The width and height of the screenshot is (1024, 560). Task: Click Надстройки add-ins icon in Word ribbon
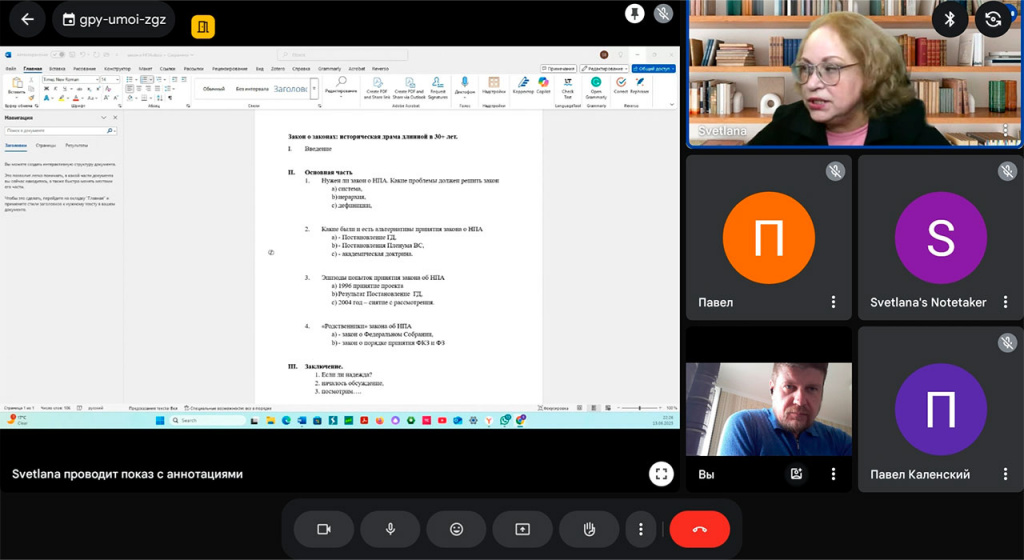tap(494, 86)
